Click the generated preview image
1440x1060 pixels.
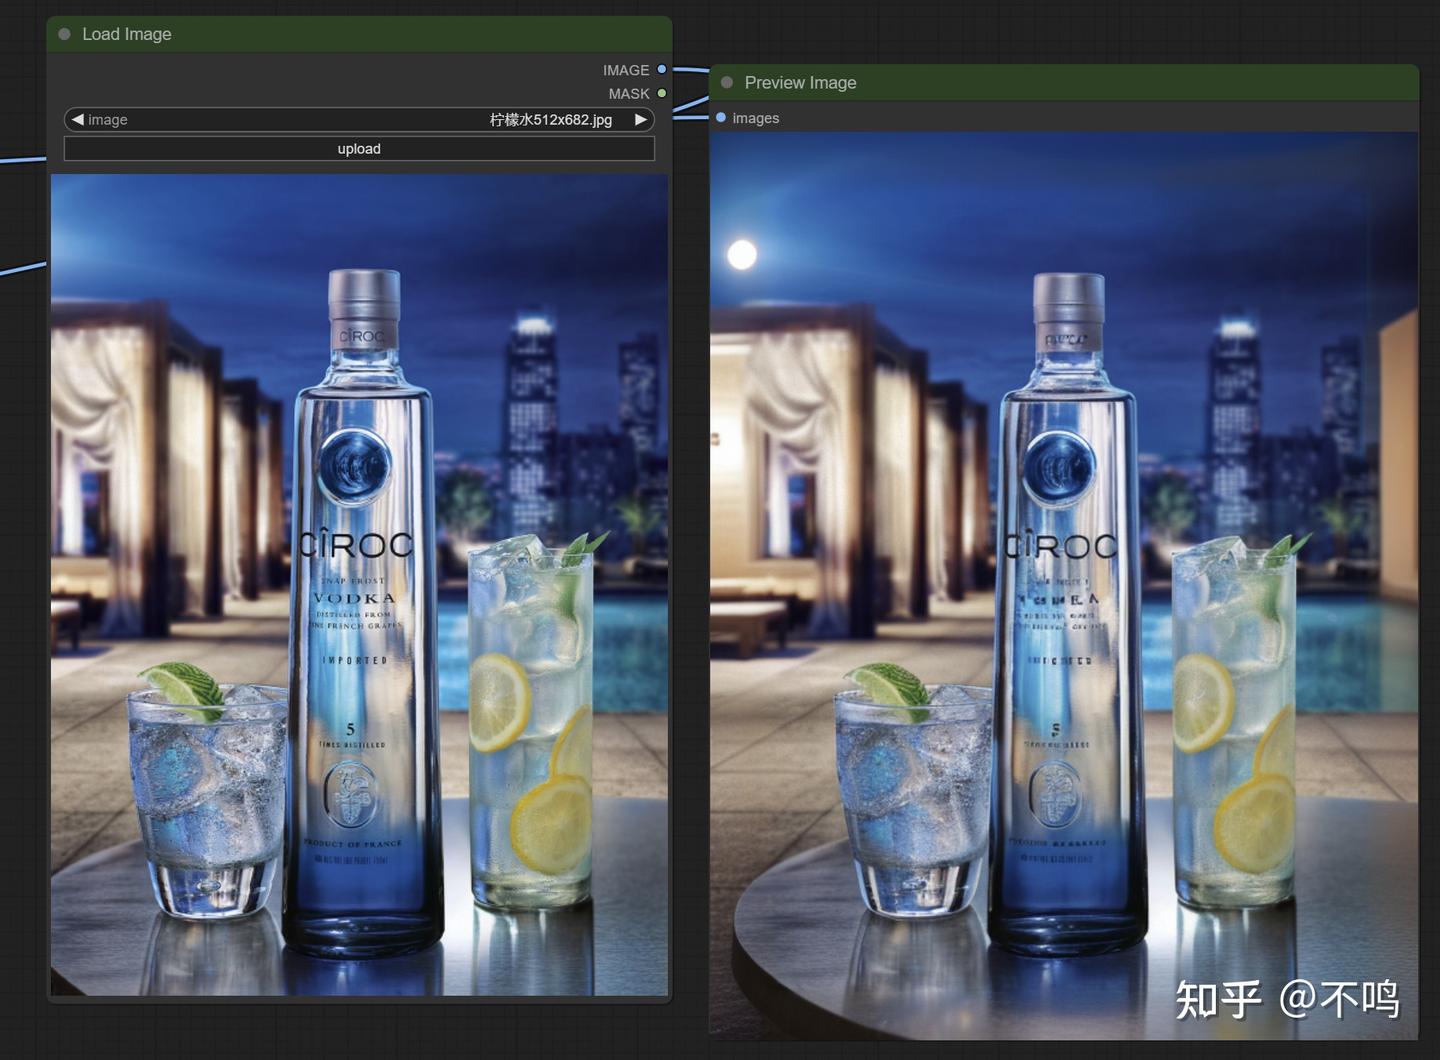click(x=1064, y=585)
